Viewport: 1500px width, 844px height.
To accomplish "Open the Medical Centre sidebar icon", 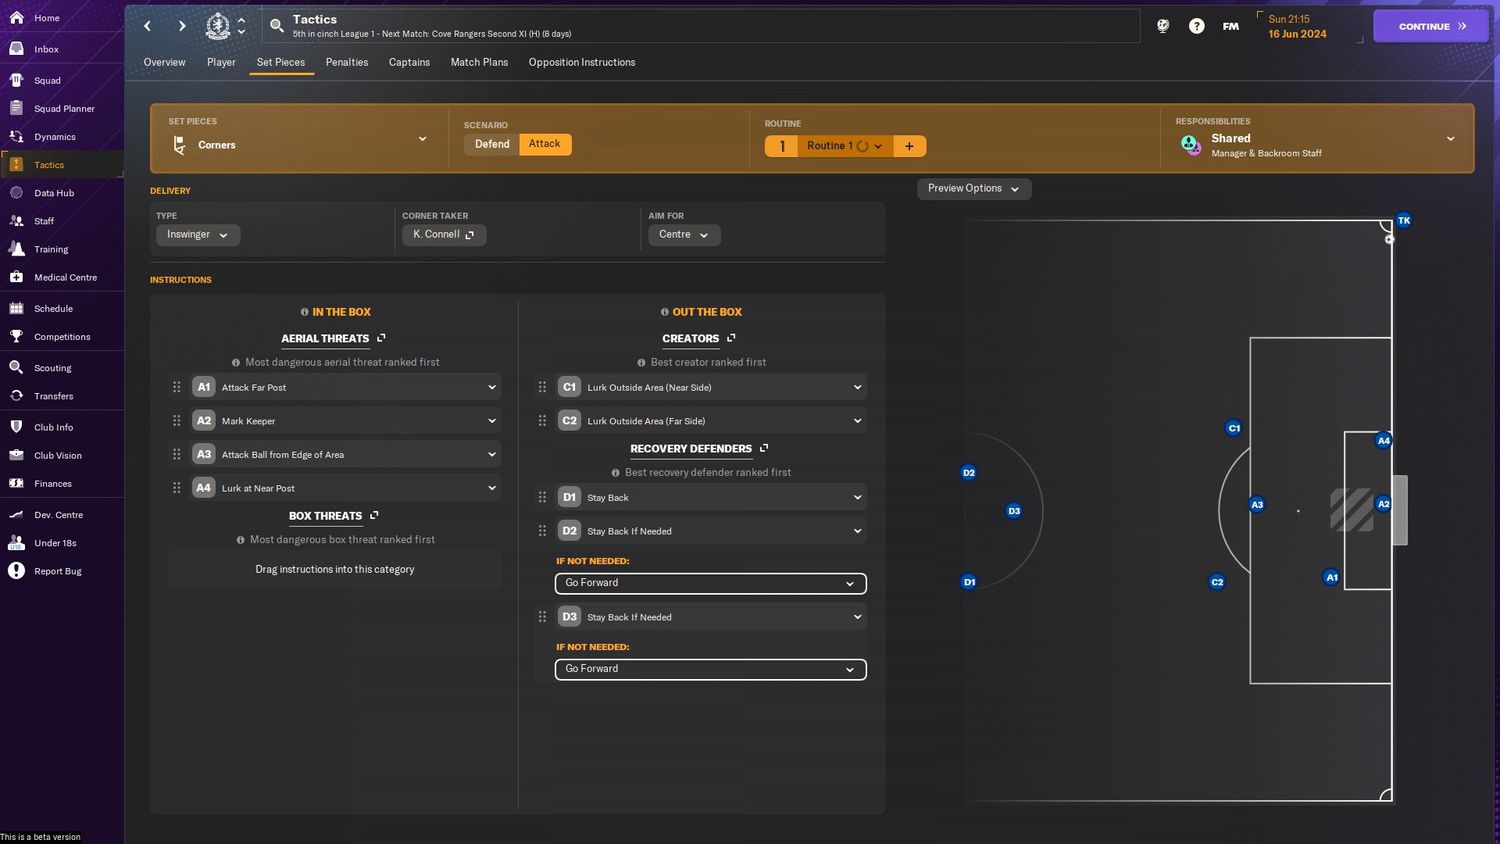I will [17, 277].
